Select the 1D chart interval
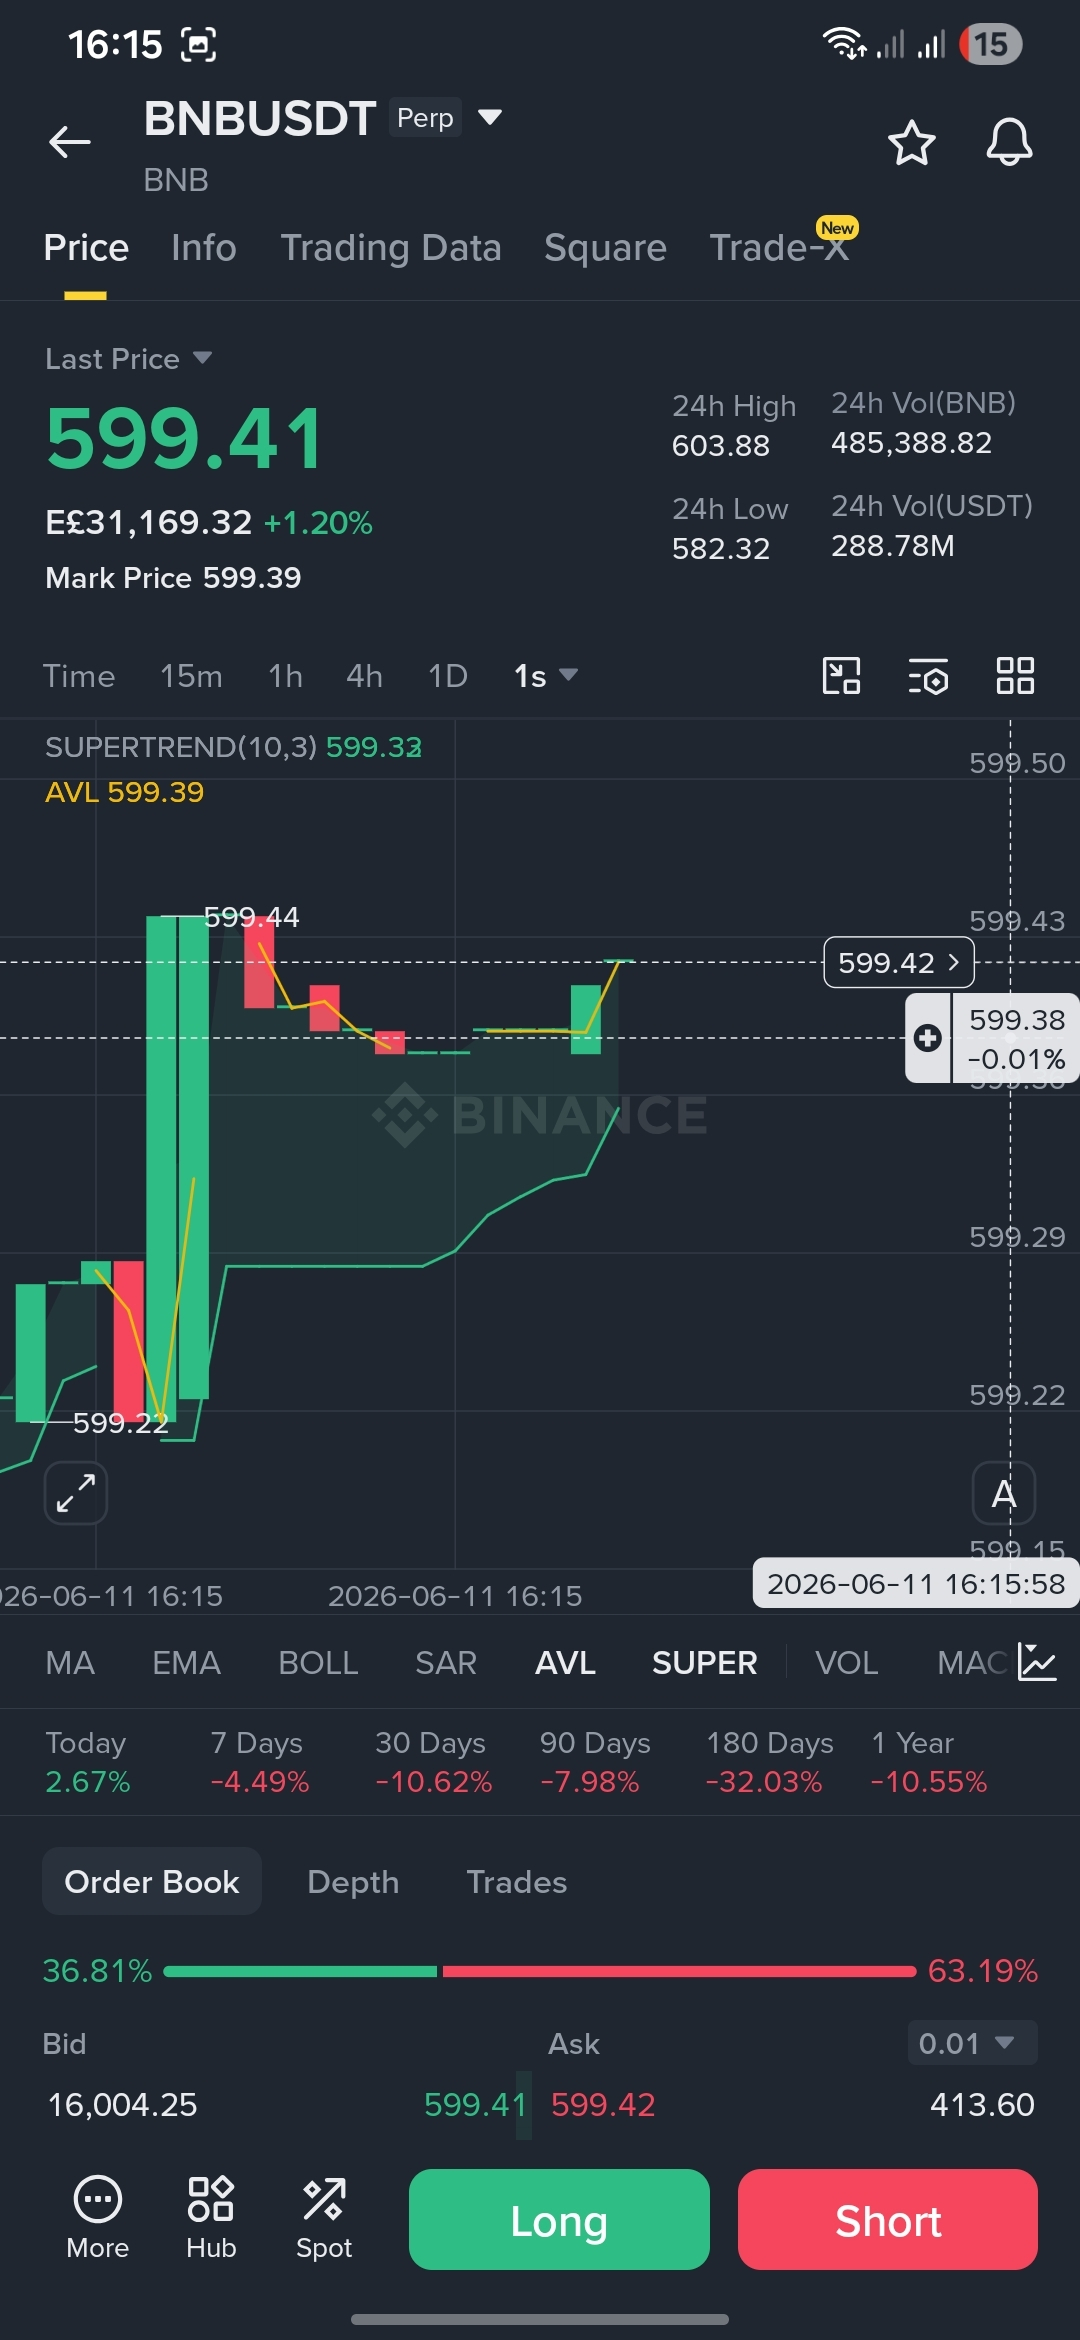This screenshot has width=1080, height=2340. point(448,676)
